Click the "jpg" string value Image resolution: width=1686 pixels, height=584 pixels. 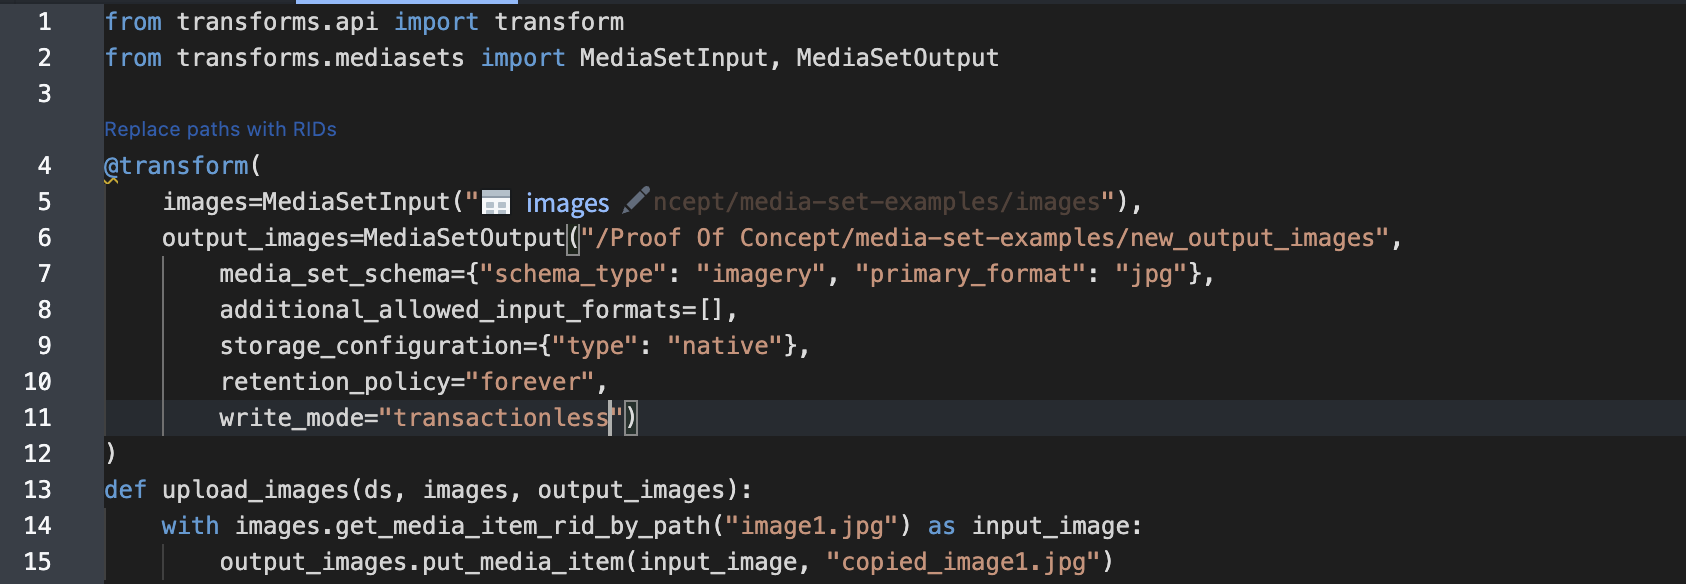(x=1151, y=274)
